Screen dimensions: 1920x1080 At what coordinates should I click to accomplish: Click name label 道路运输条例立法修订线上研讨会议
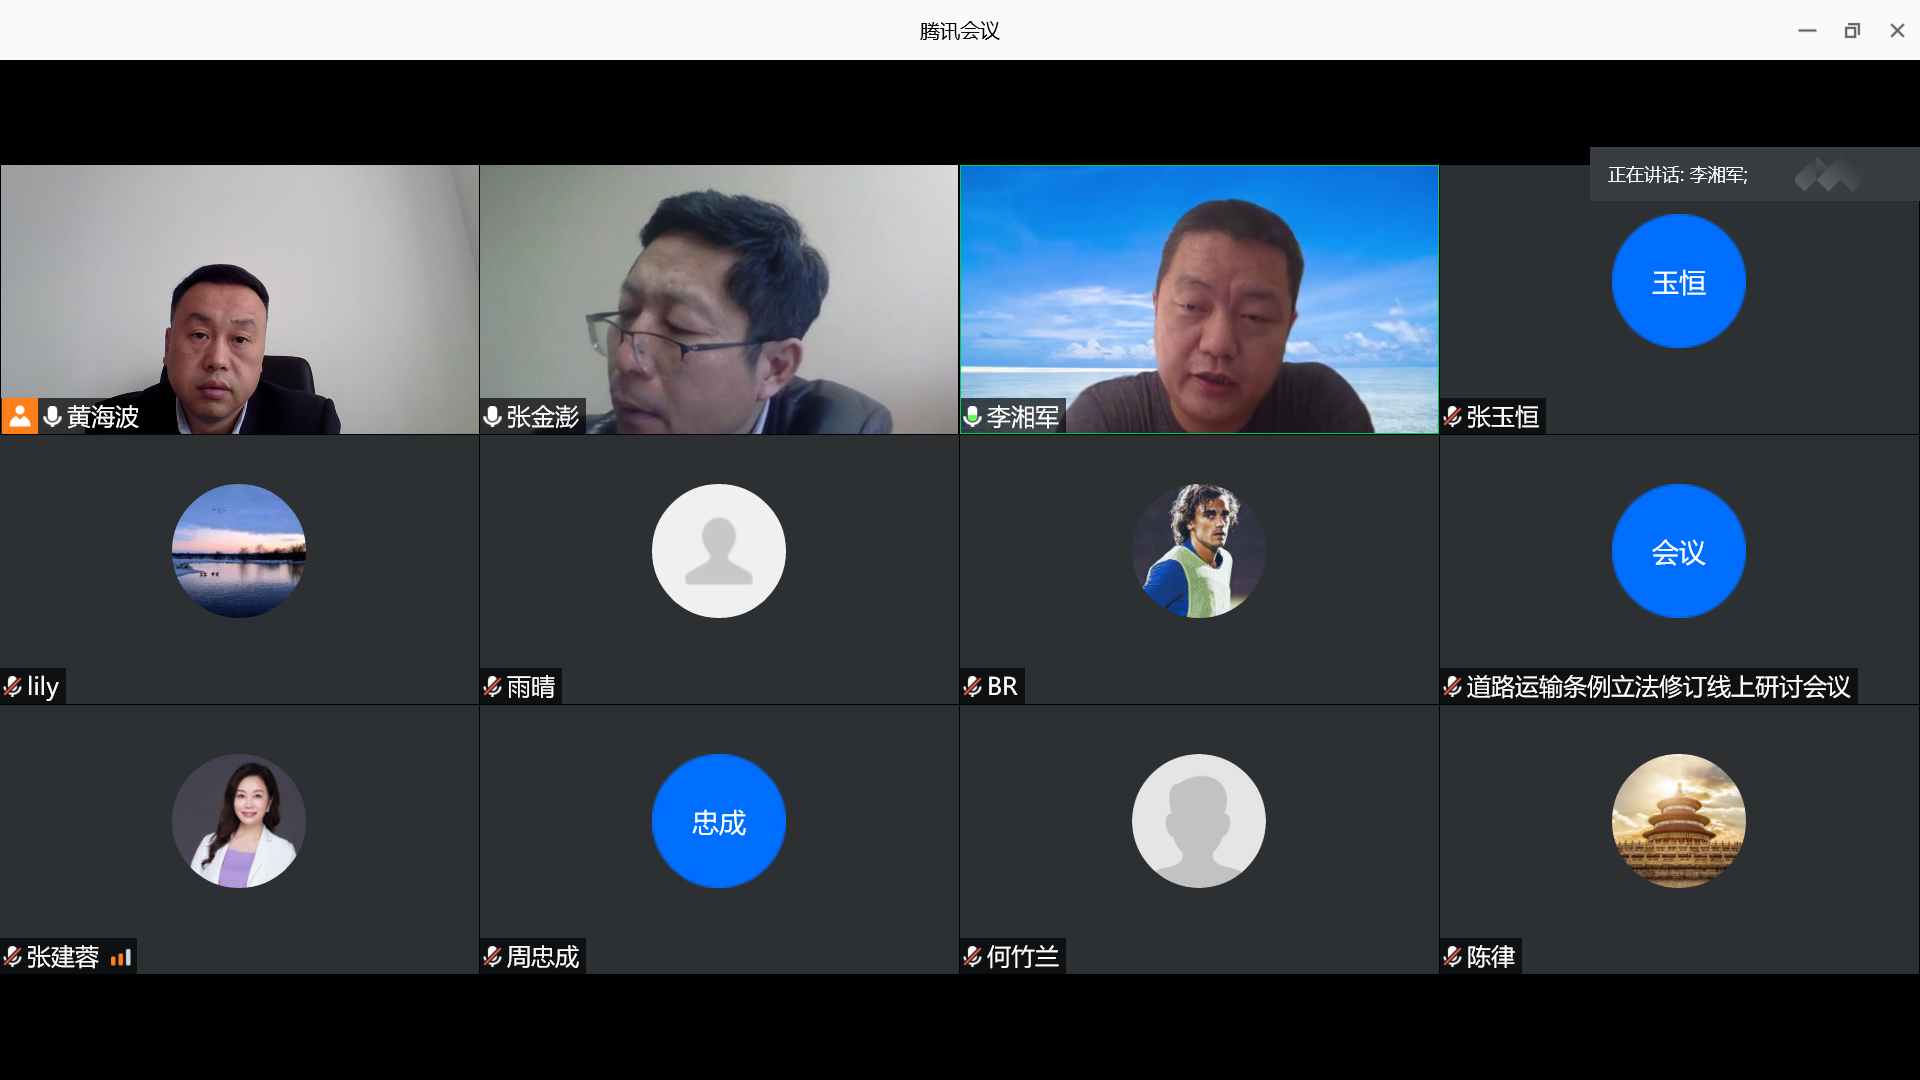pyautogui.click(x=1657, y=687)
